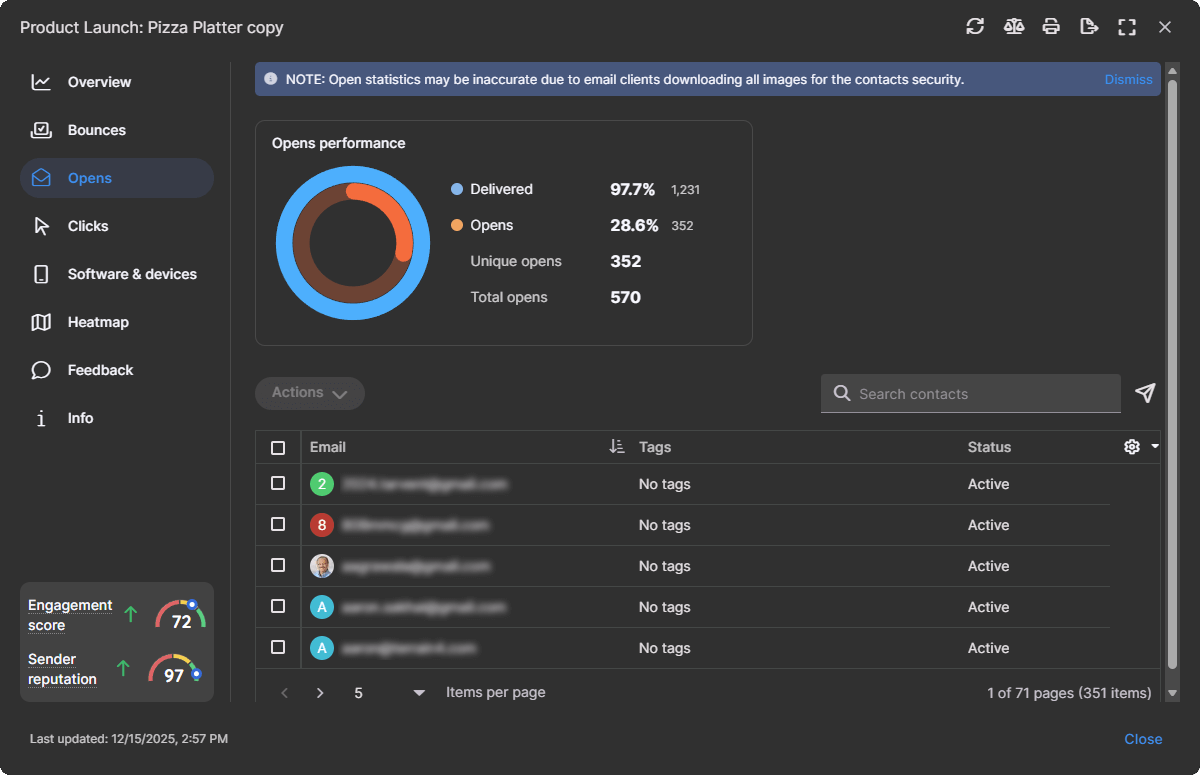Select all contacts via header checkbox
The image size is (1200, 775).
pos(278,448)
